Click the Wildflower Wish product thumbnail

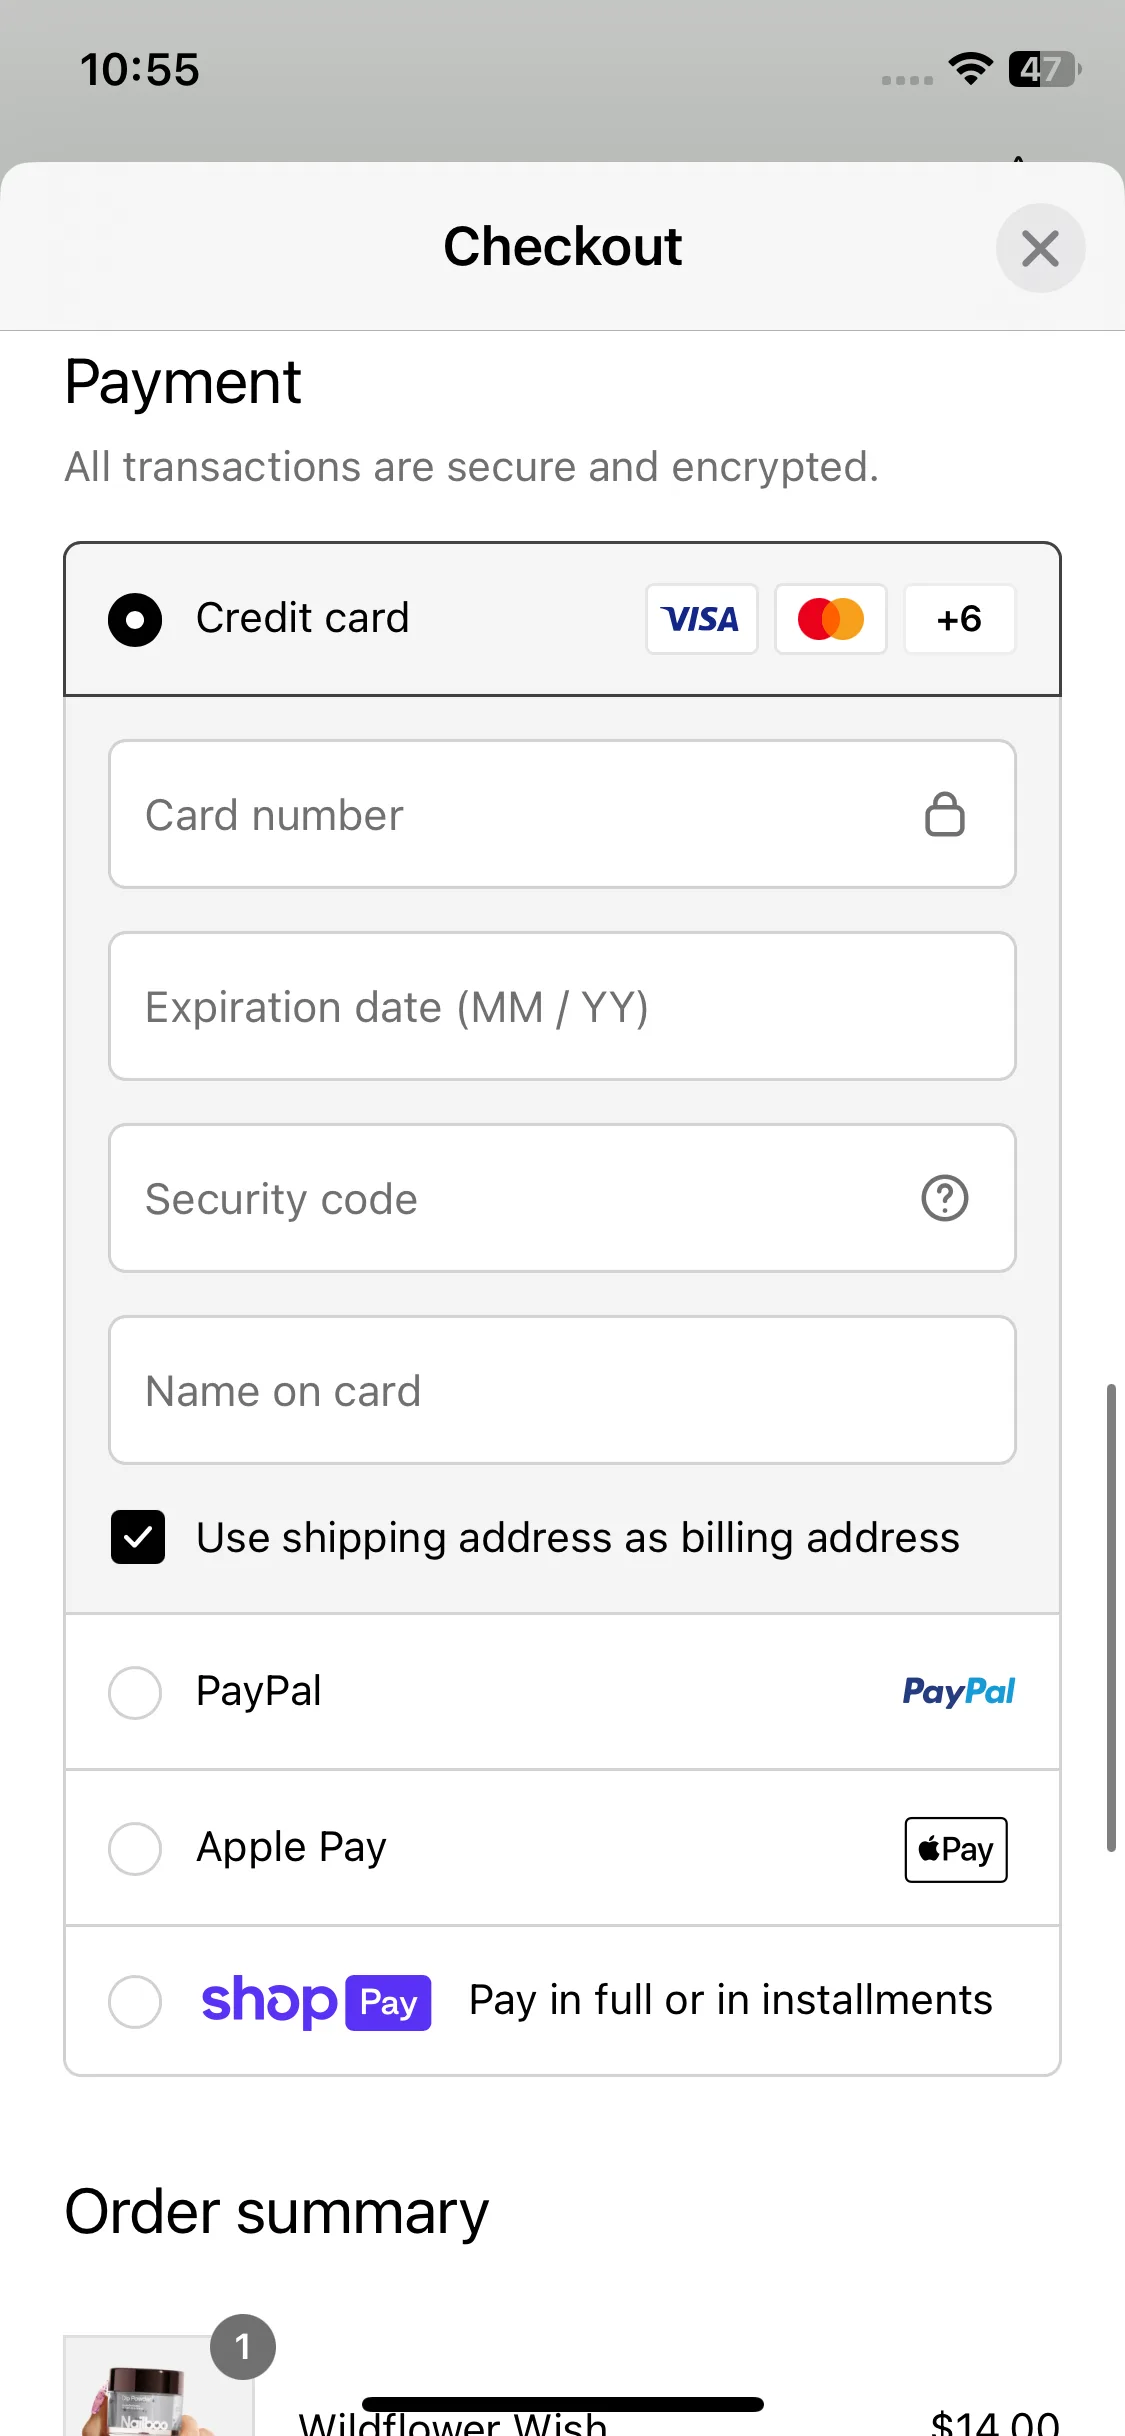[x=158, y=2386]
